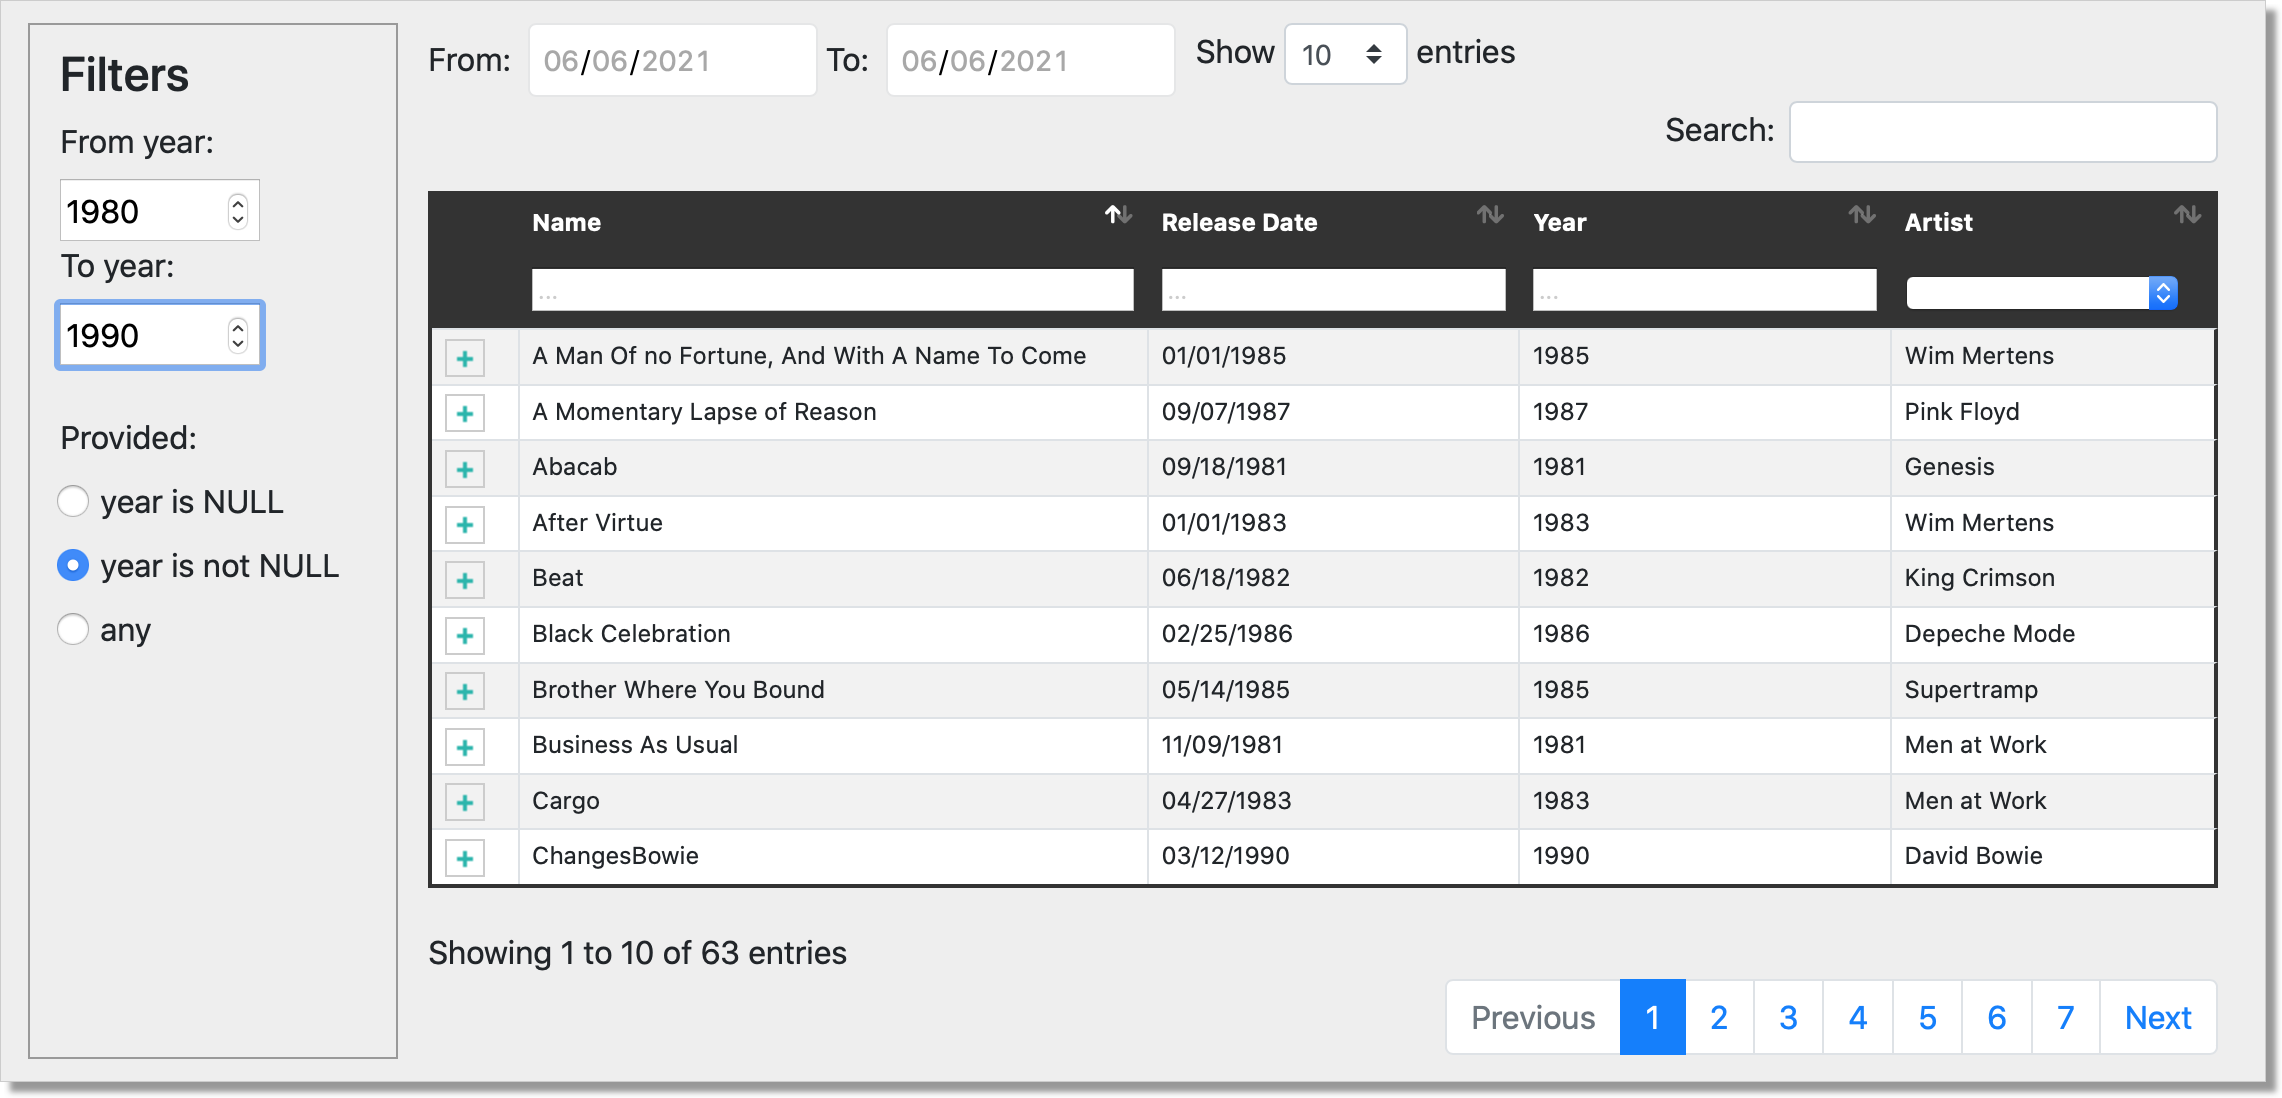Enable the year is not NULL filter
This screenshot has height=1098, width=2282.
[x=73, y=565]
